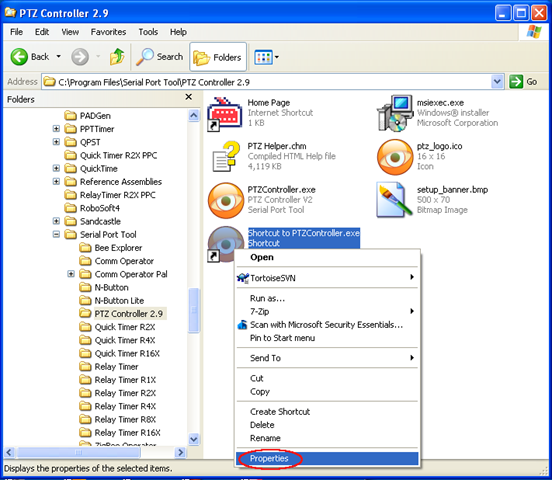Select the msiexec.exe installer icon
Image resolution: width=552 pixels, height=480 pixels.
(x=395, y=113)
